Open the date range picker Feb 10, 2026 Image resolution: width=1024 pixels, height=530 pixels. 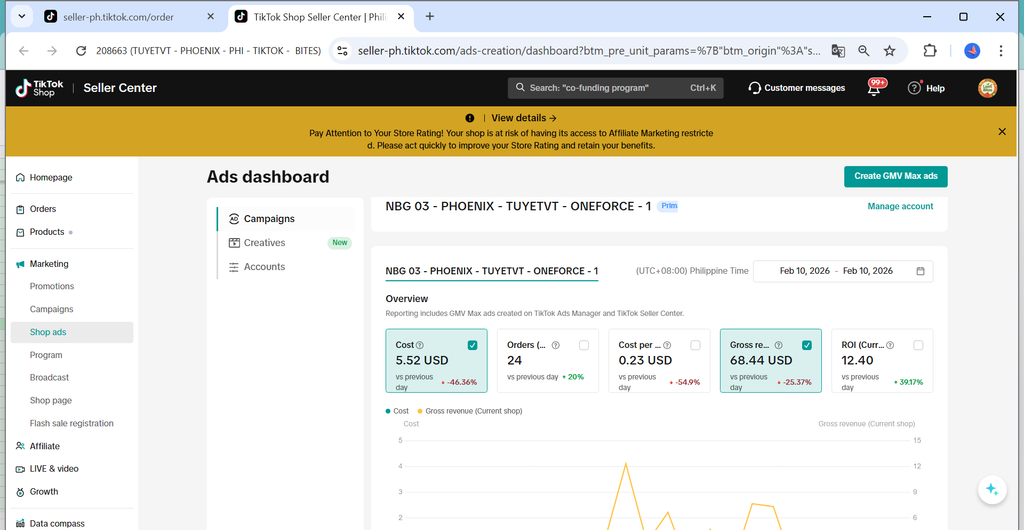pos(842,271)
